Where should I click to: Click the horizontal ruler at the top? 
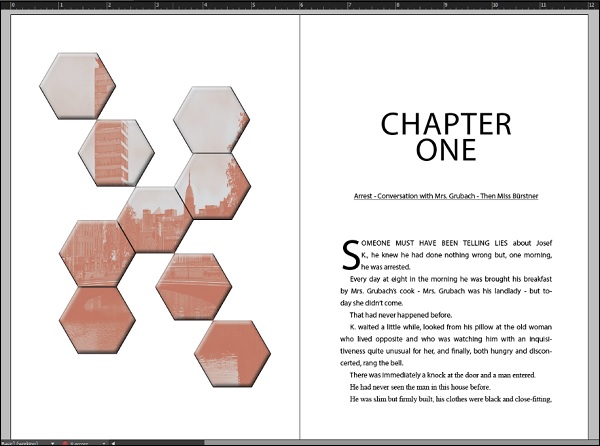pos(300,4)
